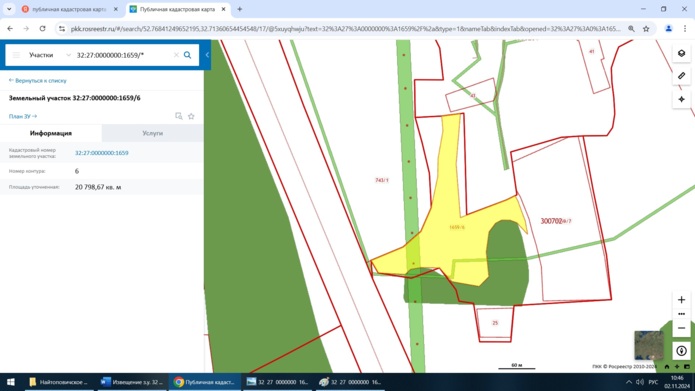Open the hamburger menu in search bar
This screenshot has height=391, width=695.
click(x=16, y=55)
